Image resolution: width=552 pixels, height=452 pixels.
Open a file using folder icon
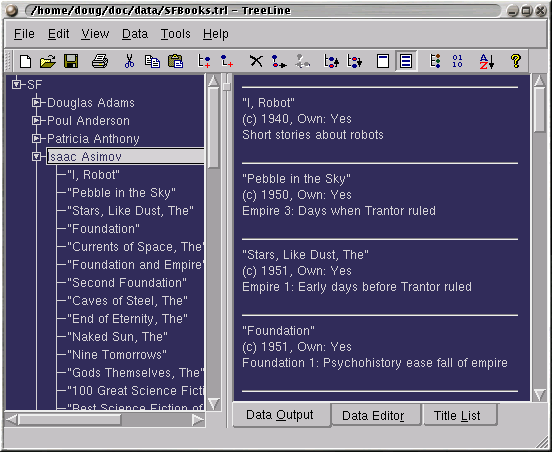48,62
